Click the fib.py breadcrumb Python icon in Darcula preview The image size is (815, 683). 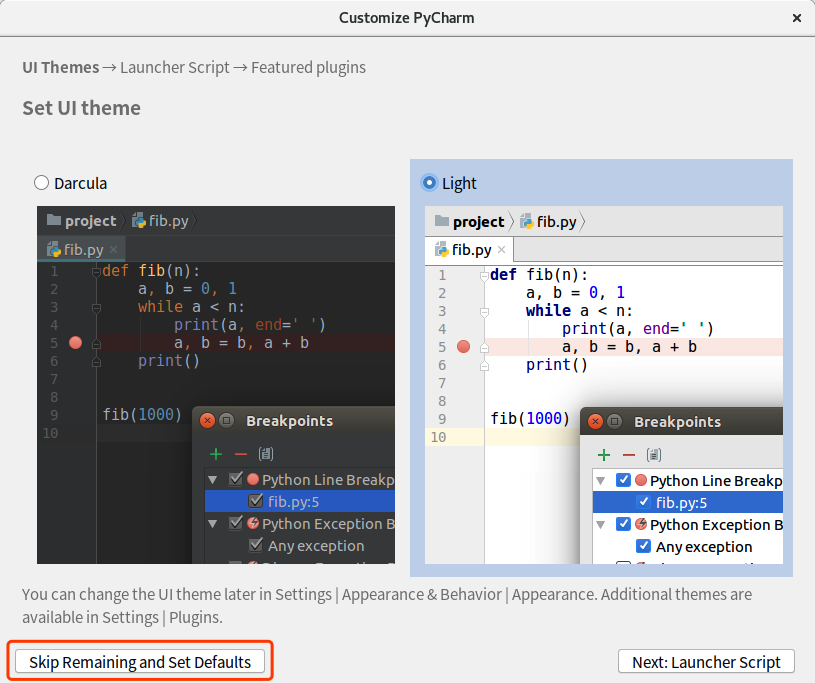139,220
